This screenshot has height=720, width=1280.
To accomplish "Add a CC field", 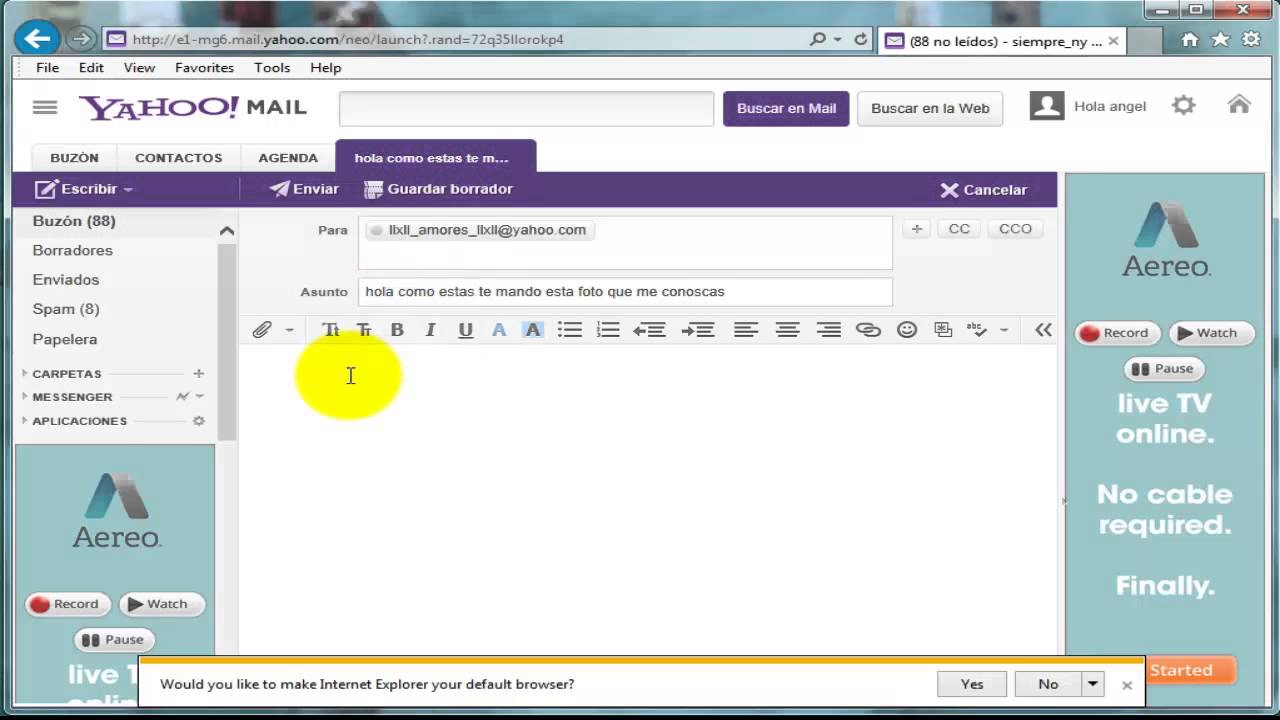I will [959, 229].
